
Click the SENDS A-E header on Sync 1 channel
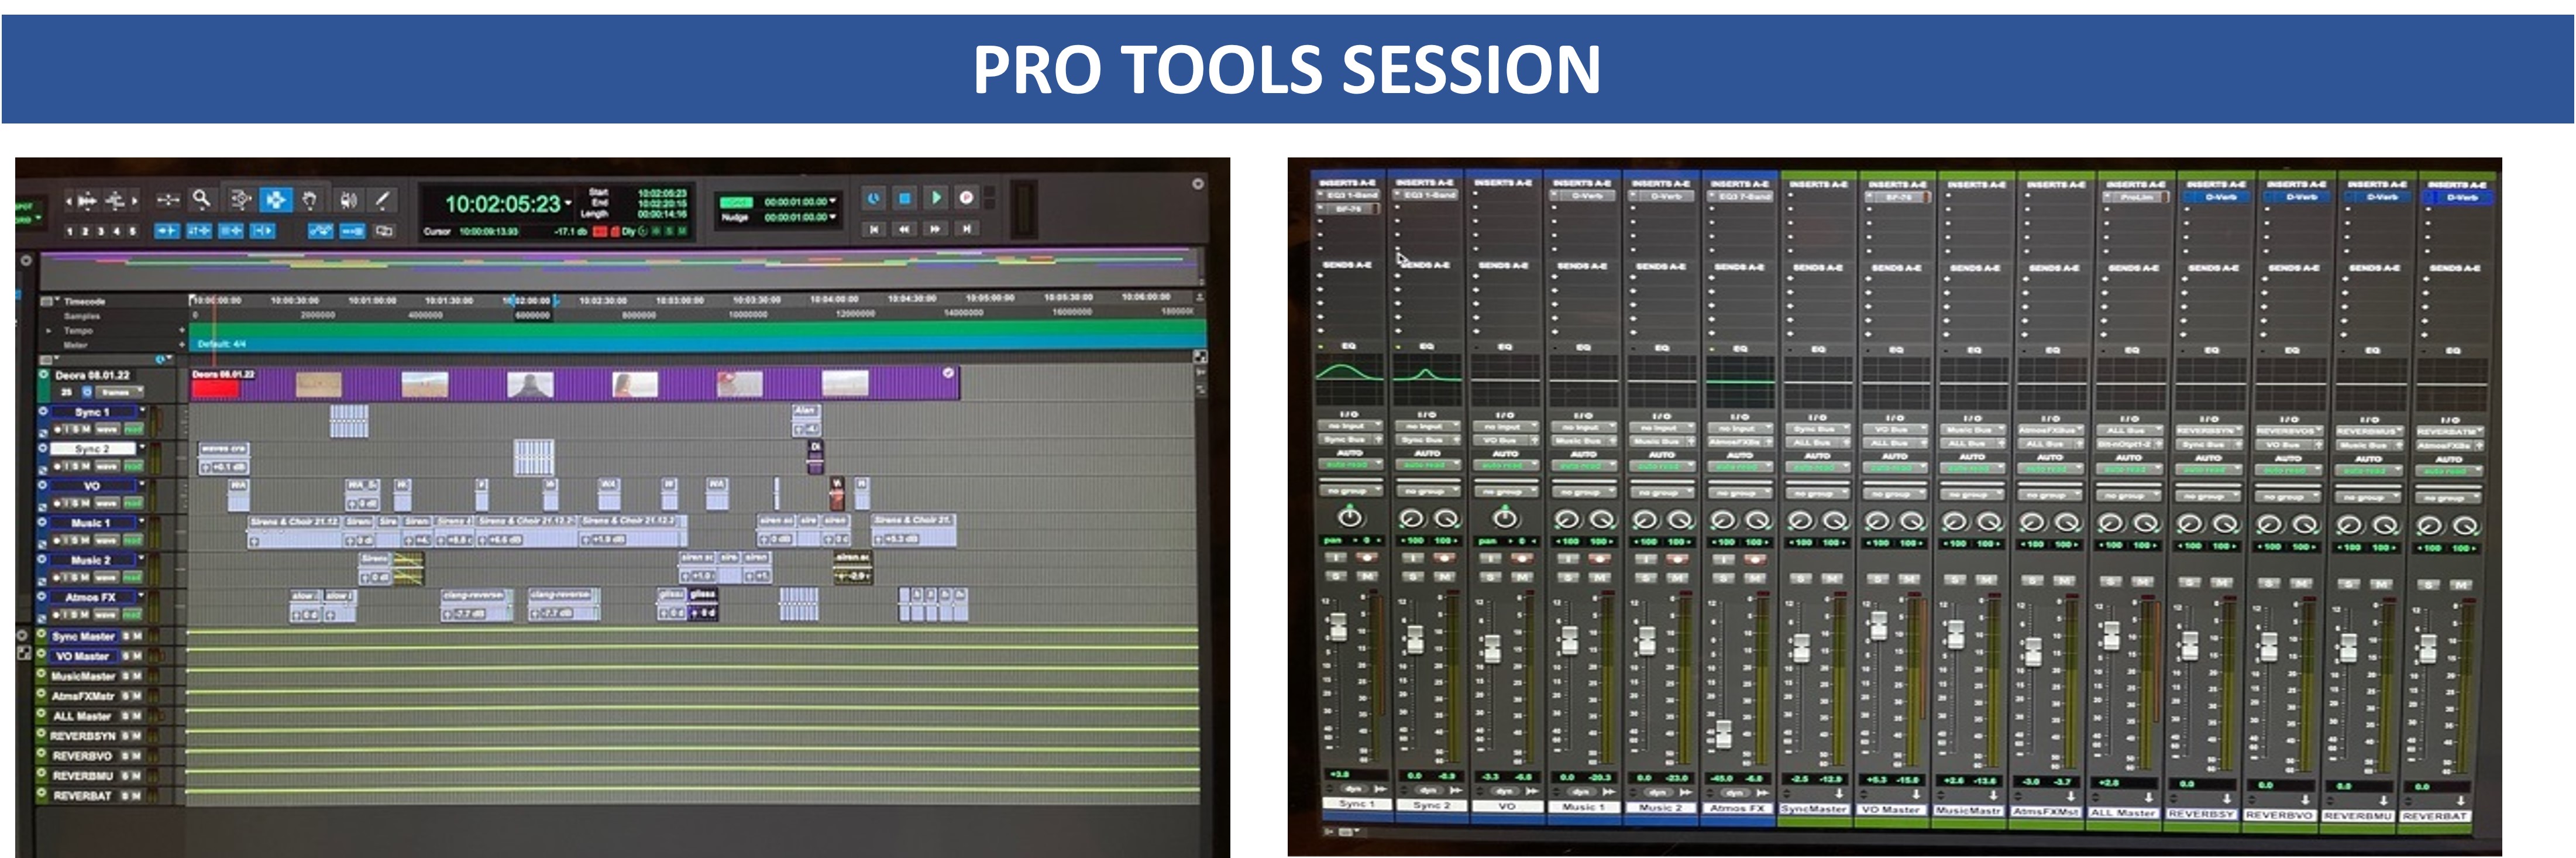point(1348,265)
